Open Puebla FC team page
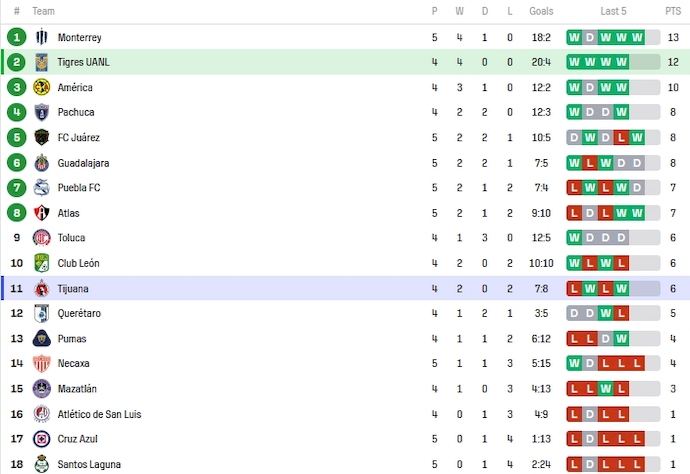690x474 pixels. (79, 188)
